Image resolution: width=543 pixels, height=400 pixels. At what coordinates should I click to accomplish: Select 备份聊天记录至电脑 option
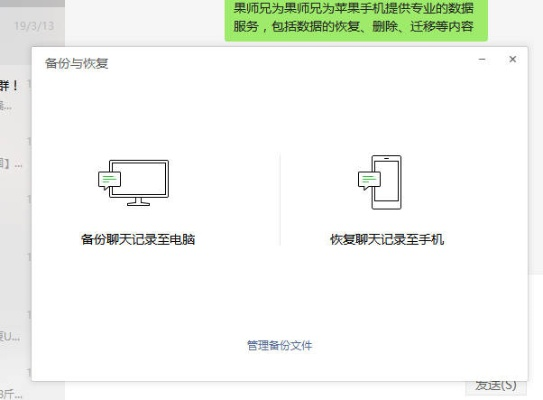coord(138,240)
